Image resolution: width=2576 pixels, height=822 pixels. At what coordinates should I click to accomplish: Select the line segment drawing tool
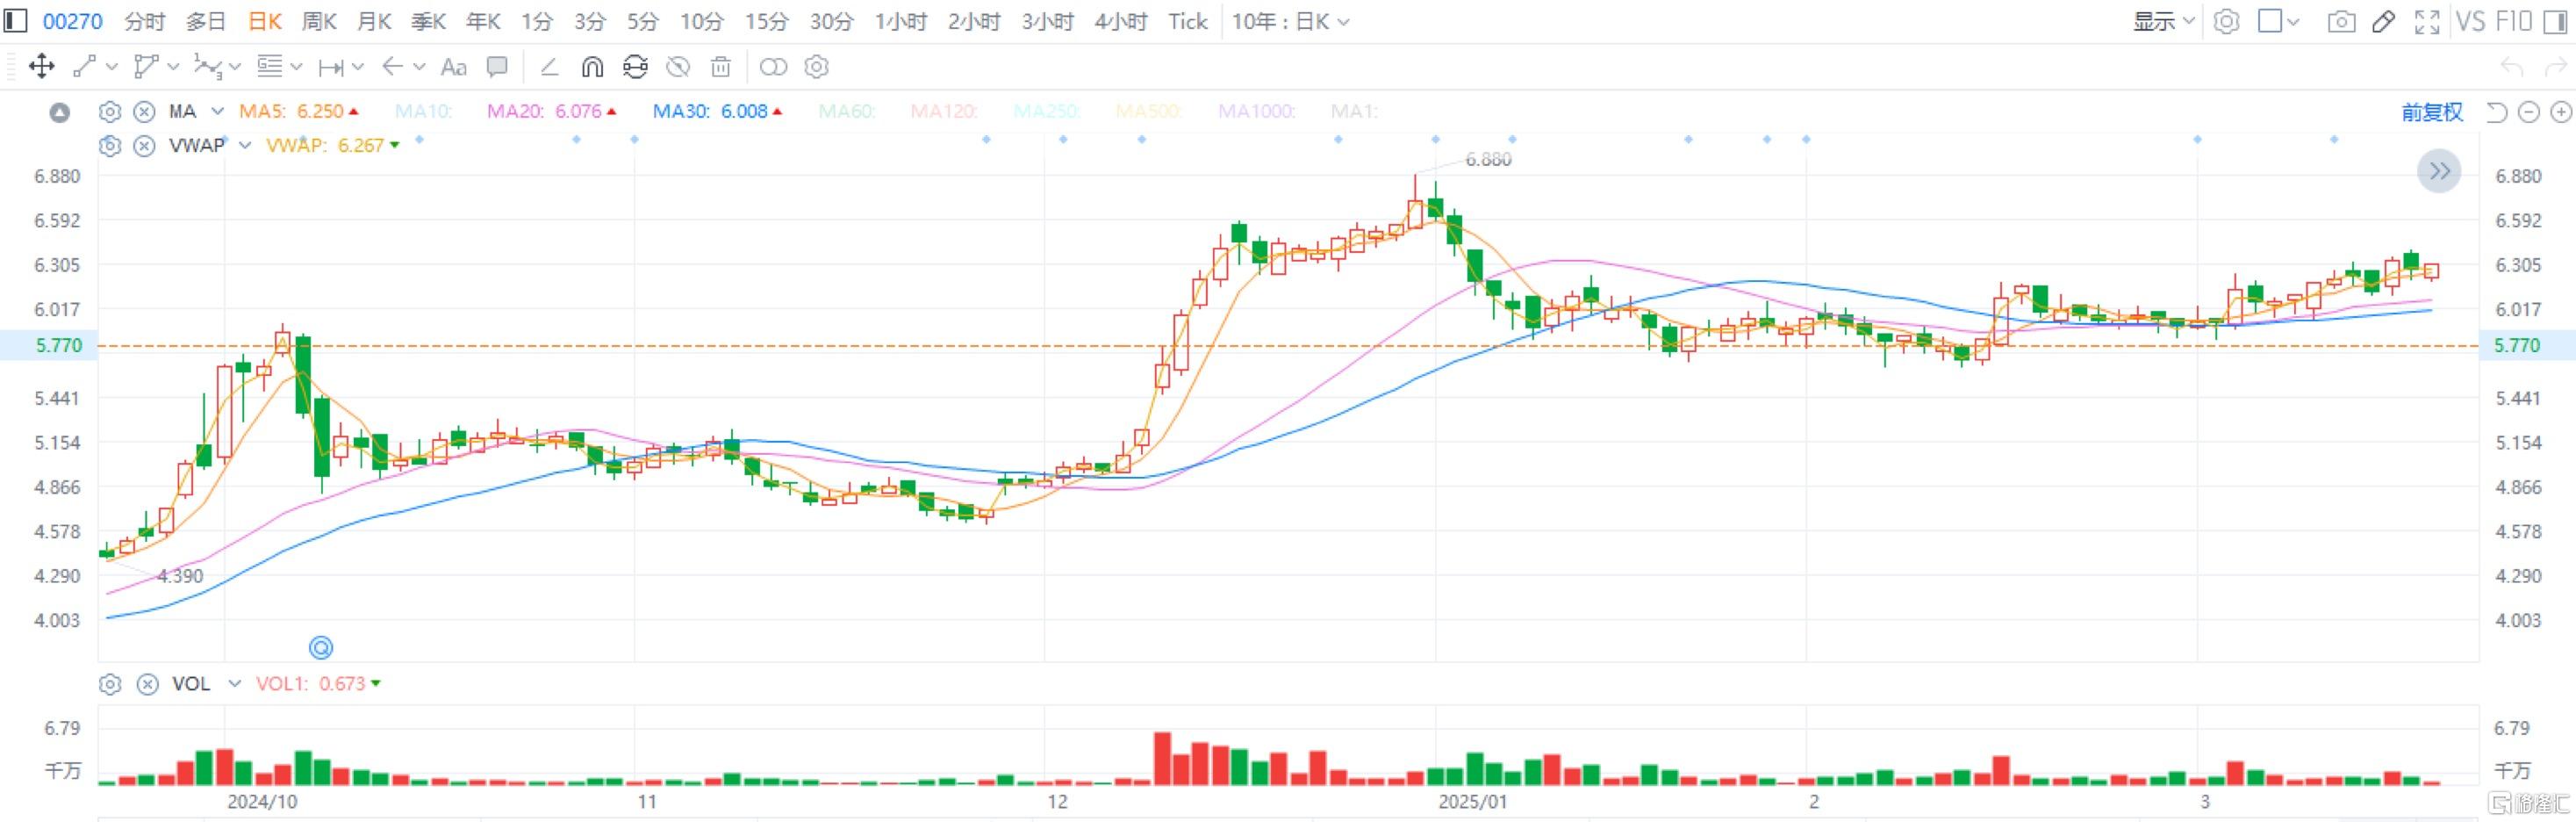point(85,67)
